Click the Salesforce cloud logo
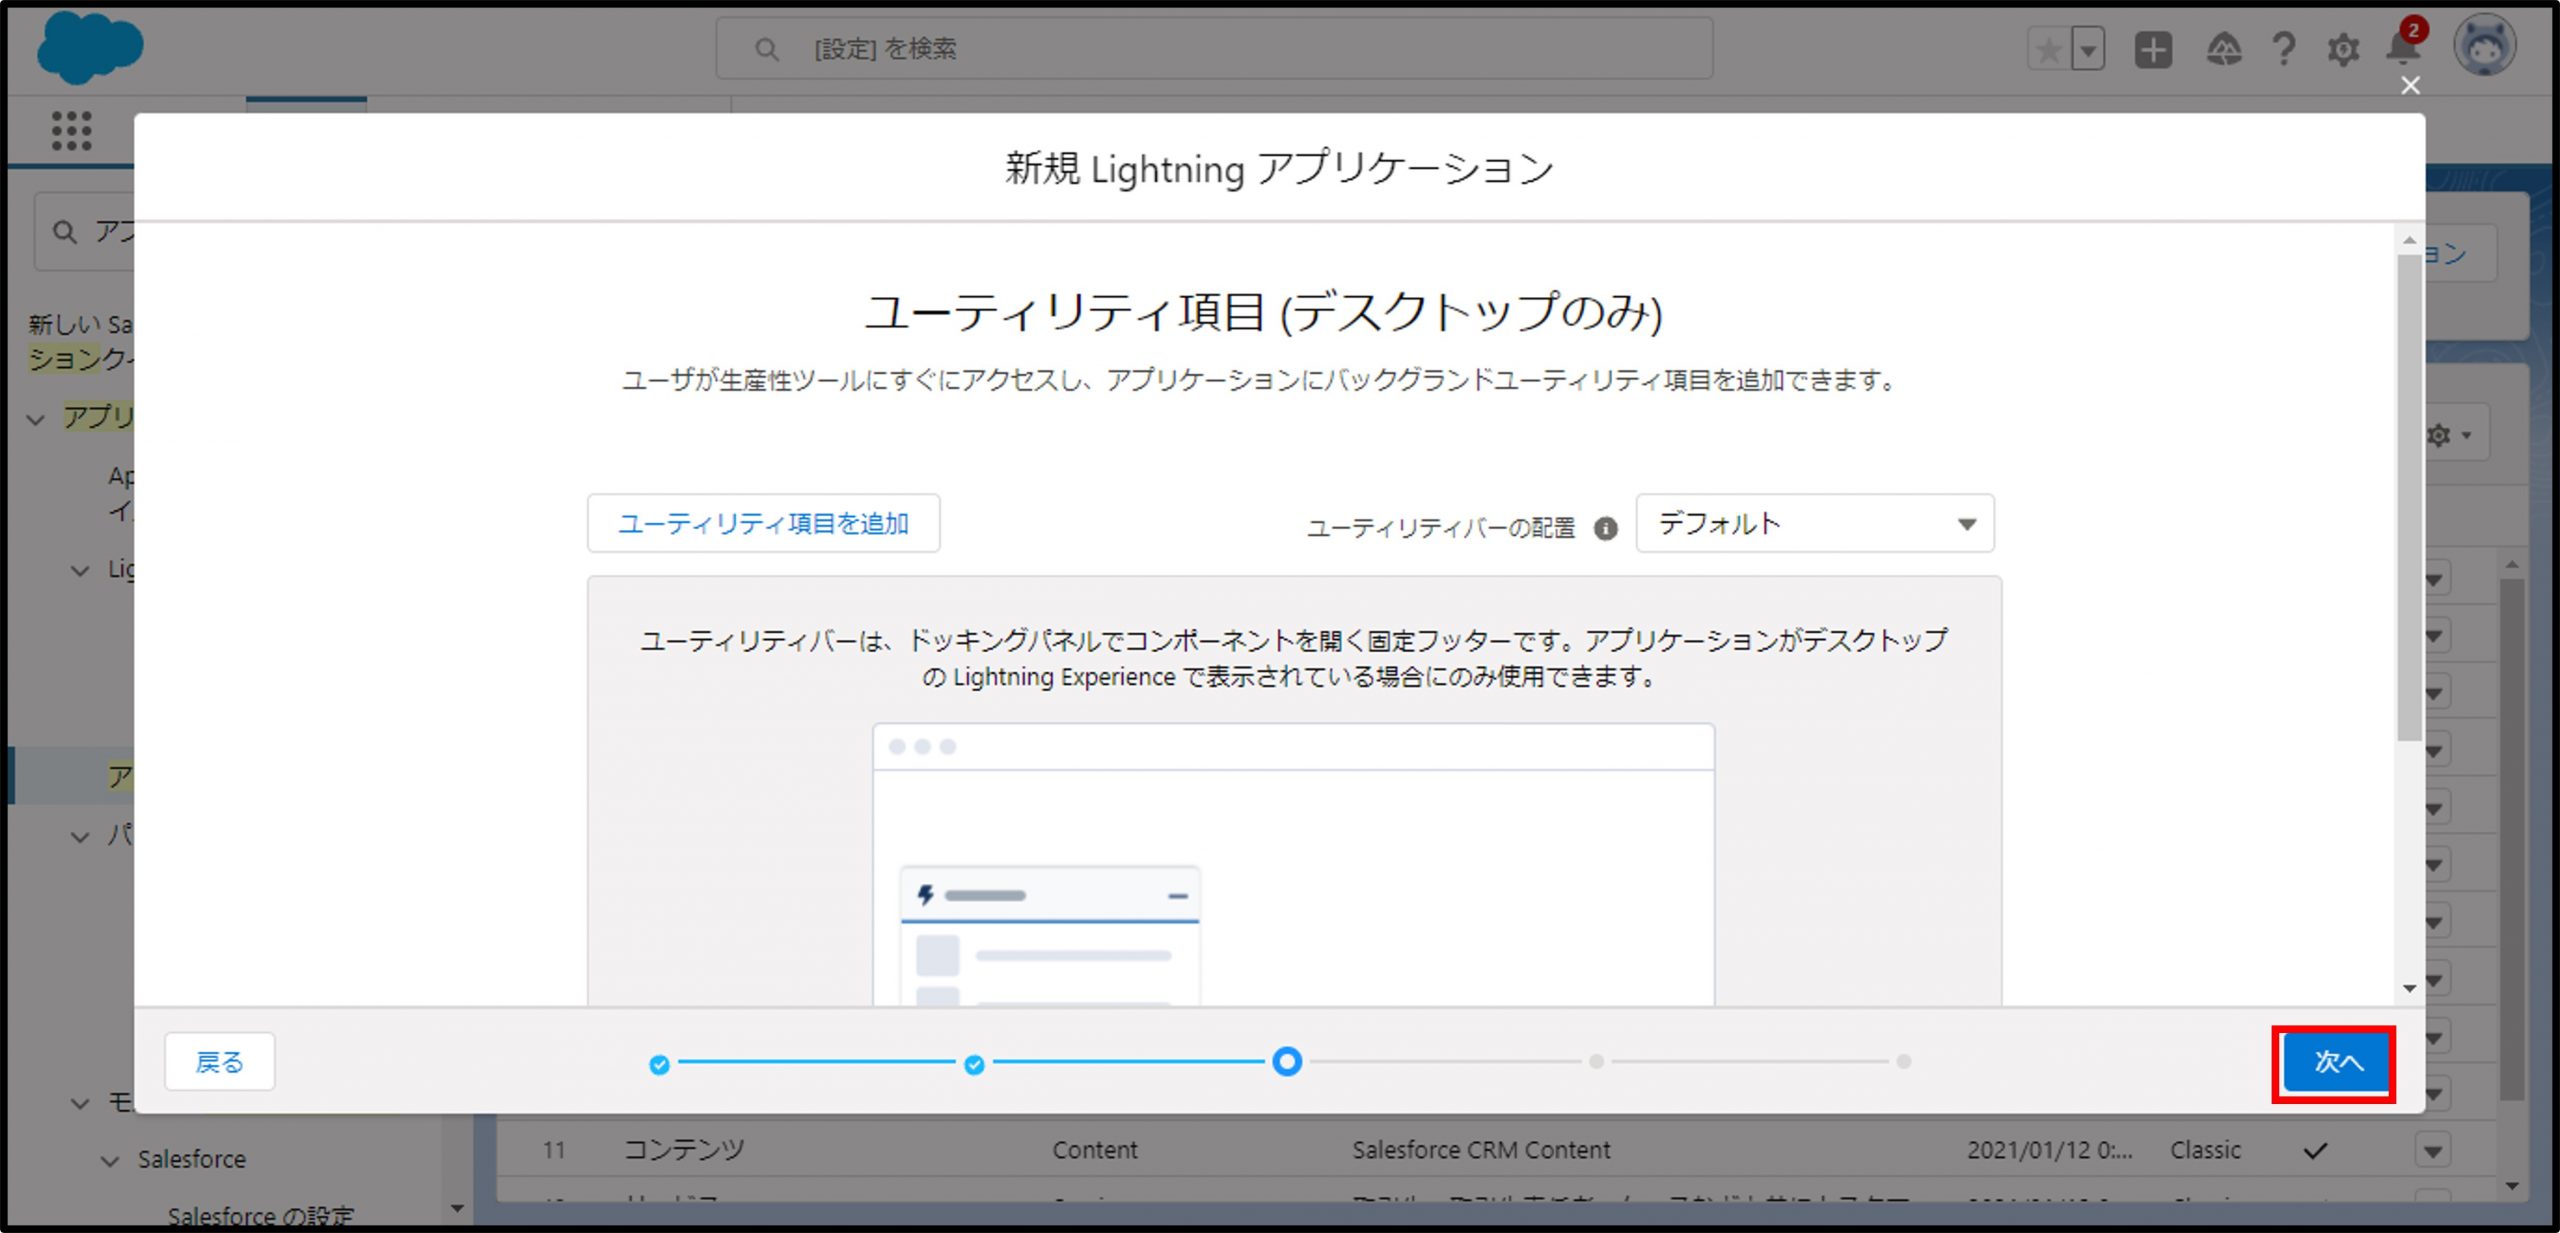The image size is (2560, 1233). click(89, 48)
